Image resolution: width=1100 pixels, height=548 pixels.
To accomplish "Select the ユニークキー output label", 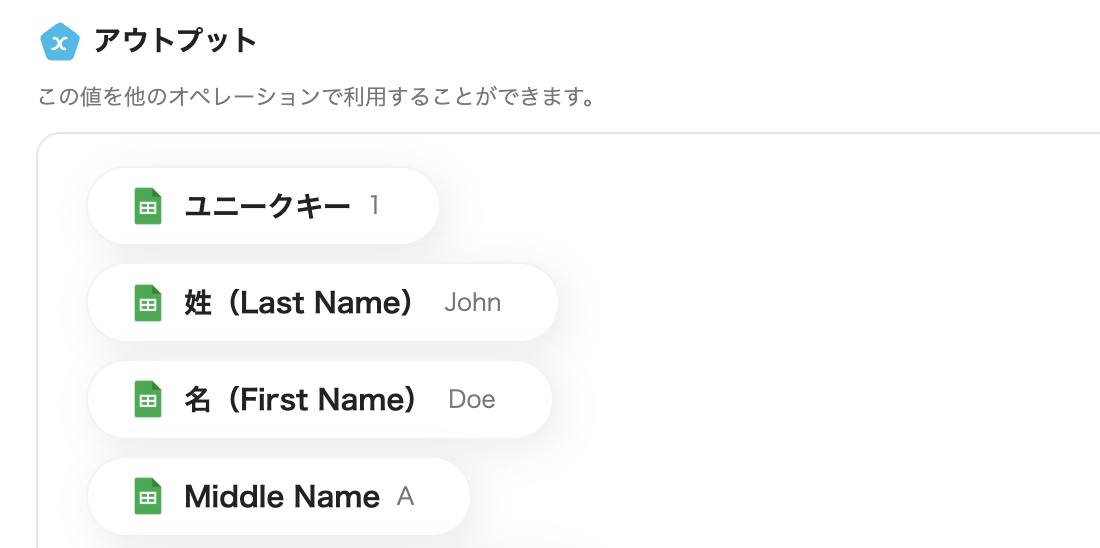I will [267, 206].
